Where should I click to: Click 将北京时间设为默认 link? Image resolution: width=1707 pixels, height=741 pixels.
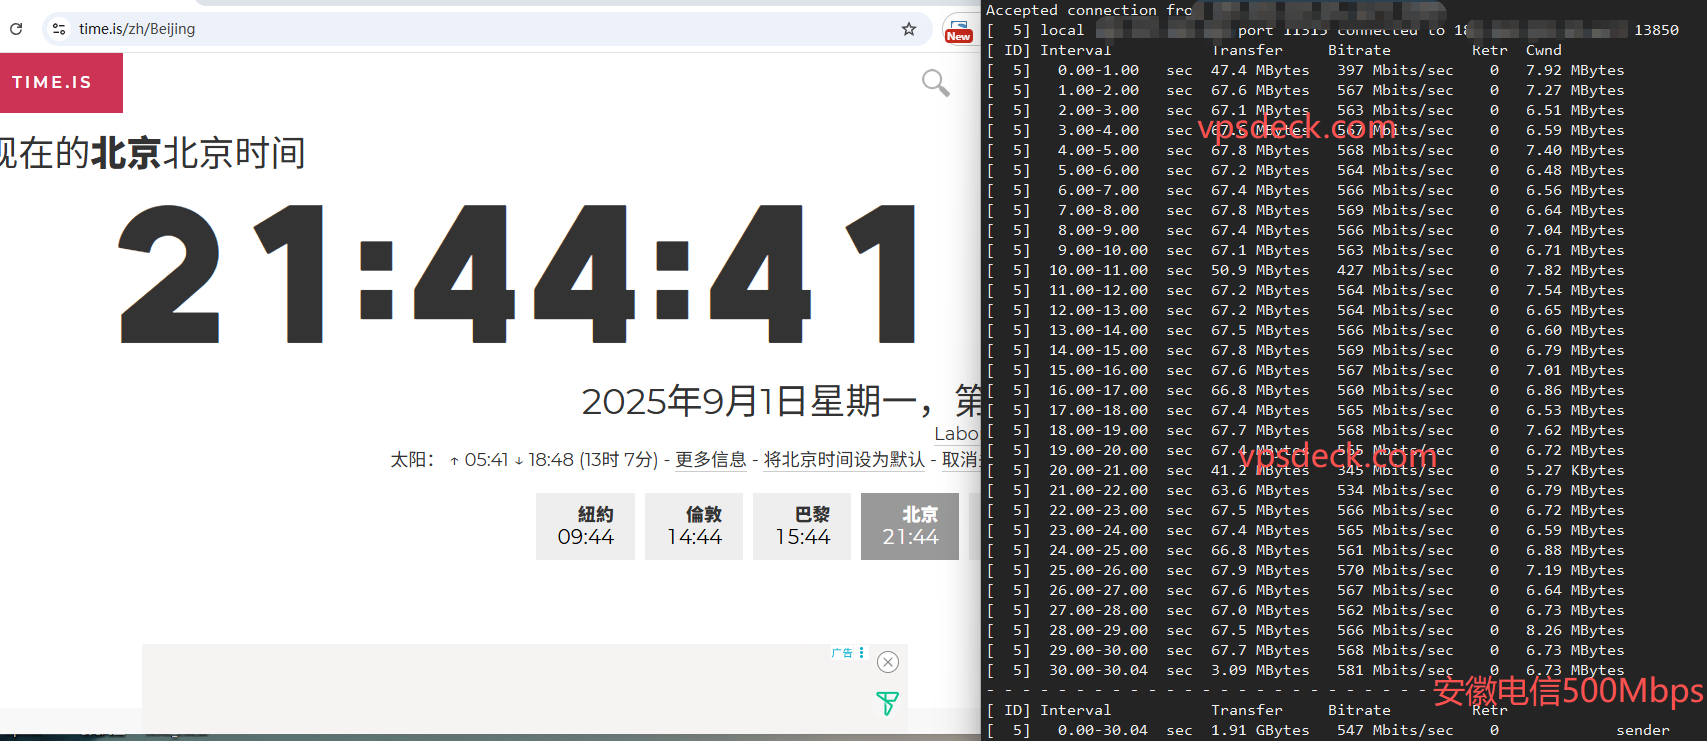tap(844, 460)
